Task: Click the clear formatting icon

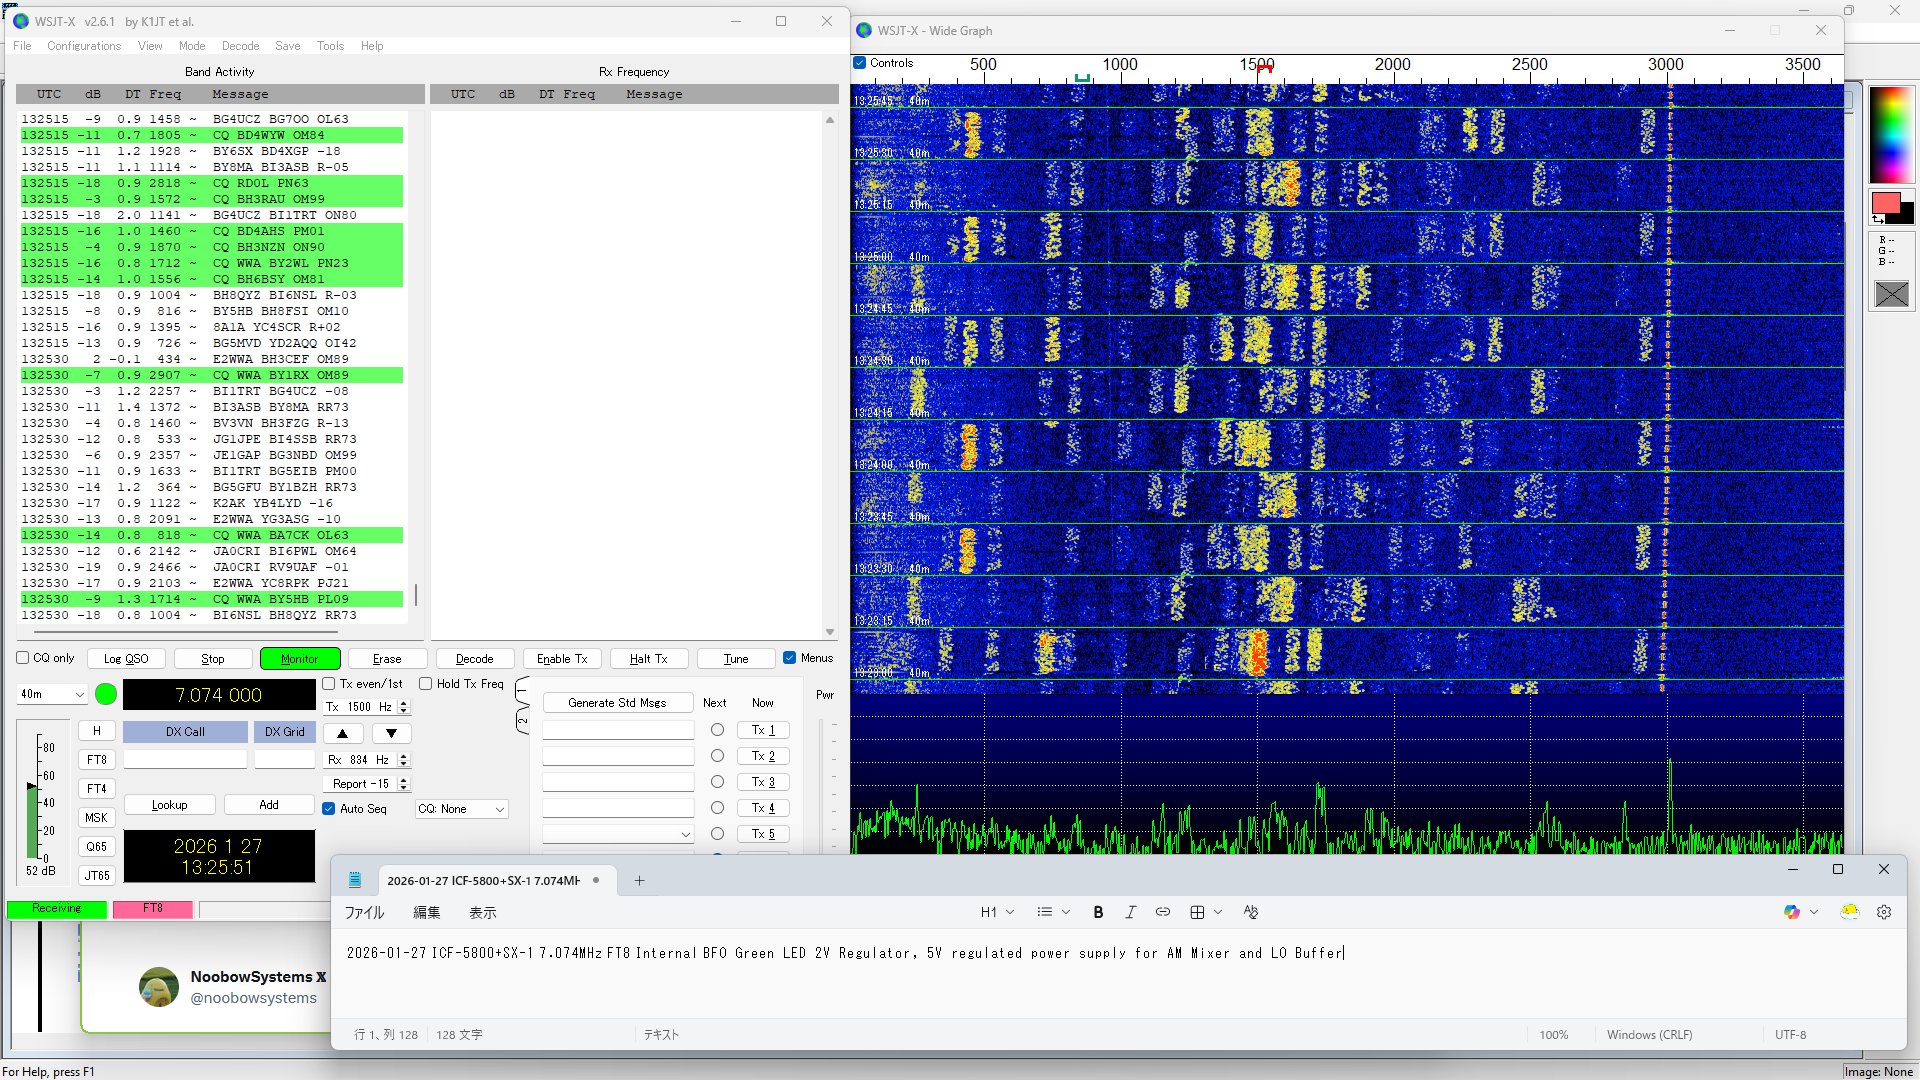Action: (x=1250, y=912)
